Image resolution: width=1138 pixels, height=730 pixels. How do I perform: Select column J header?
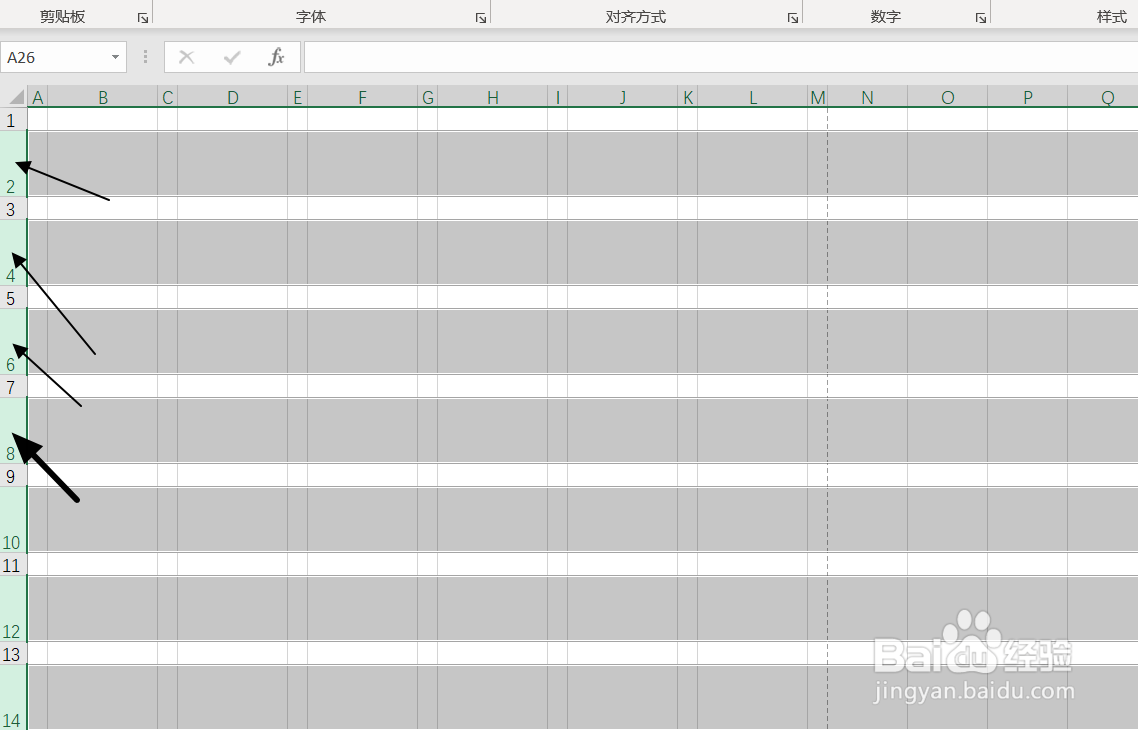coord(622,97)
